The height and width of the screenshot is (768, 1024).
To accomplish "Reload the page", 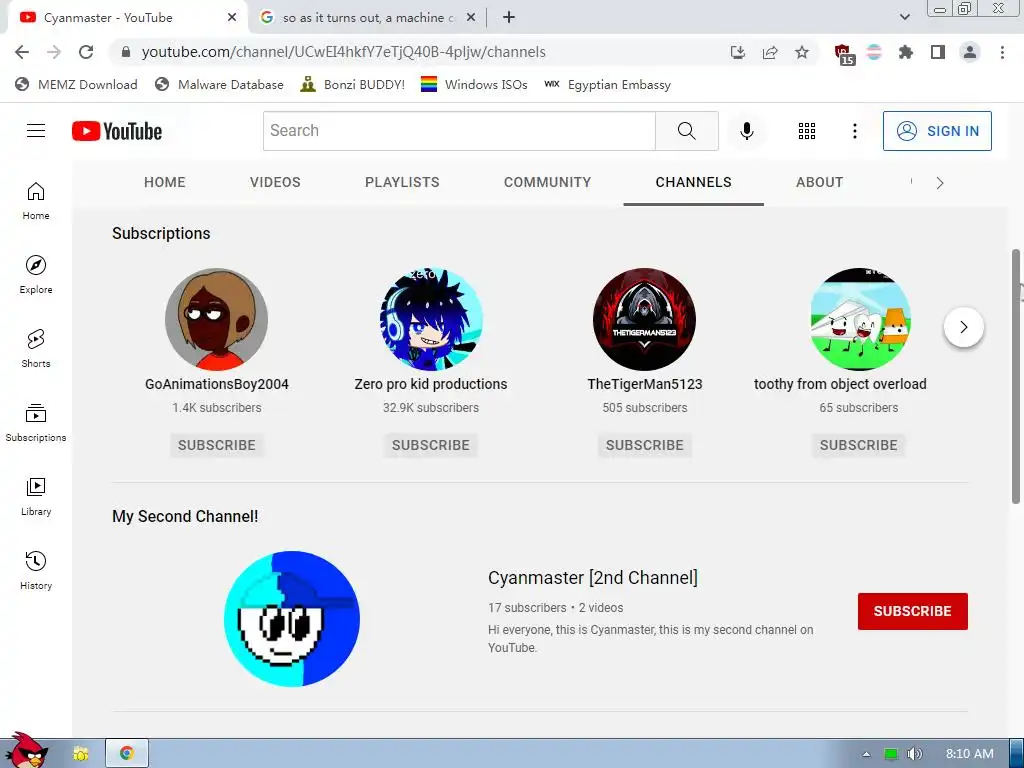I will click(x=86, y=52).
